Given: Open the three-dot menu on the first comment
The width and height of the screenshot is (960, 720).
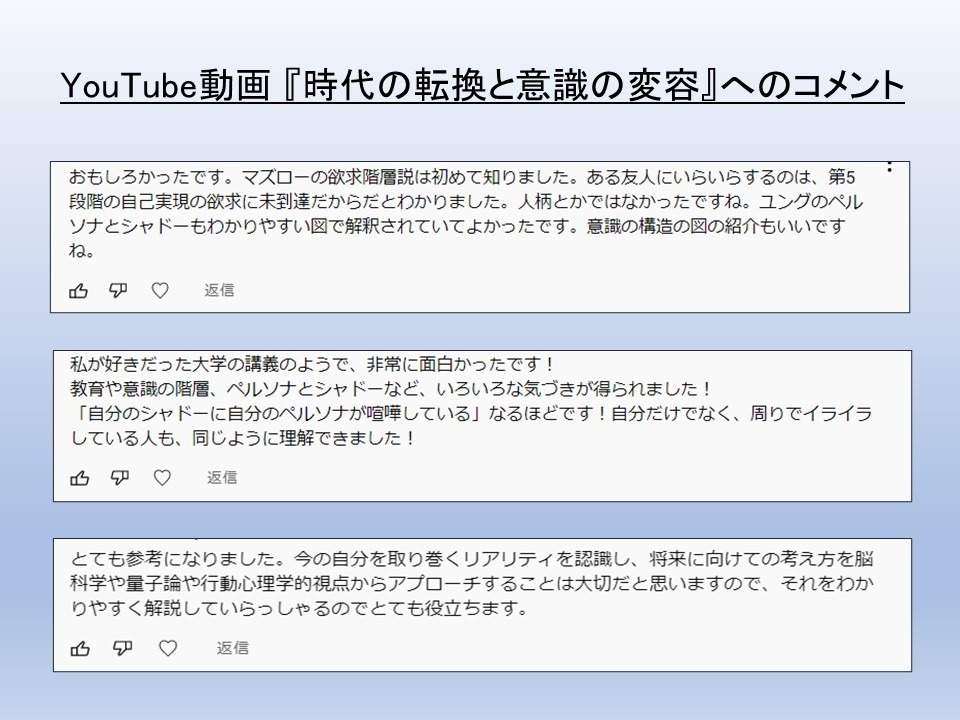Looking at the screenshot, I should pos(889,167).
